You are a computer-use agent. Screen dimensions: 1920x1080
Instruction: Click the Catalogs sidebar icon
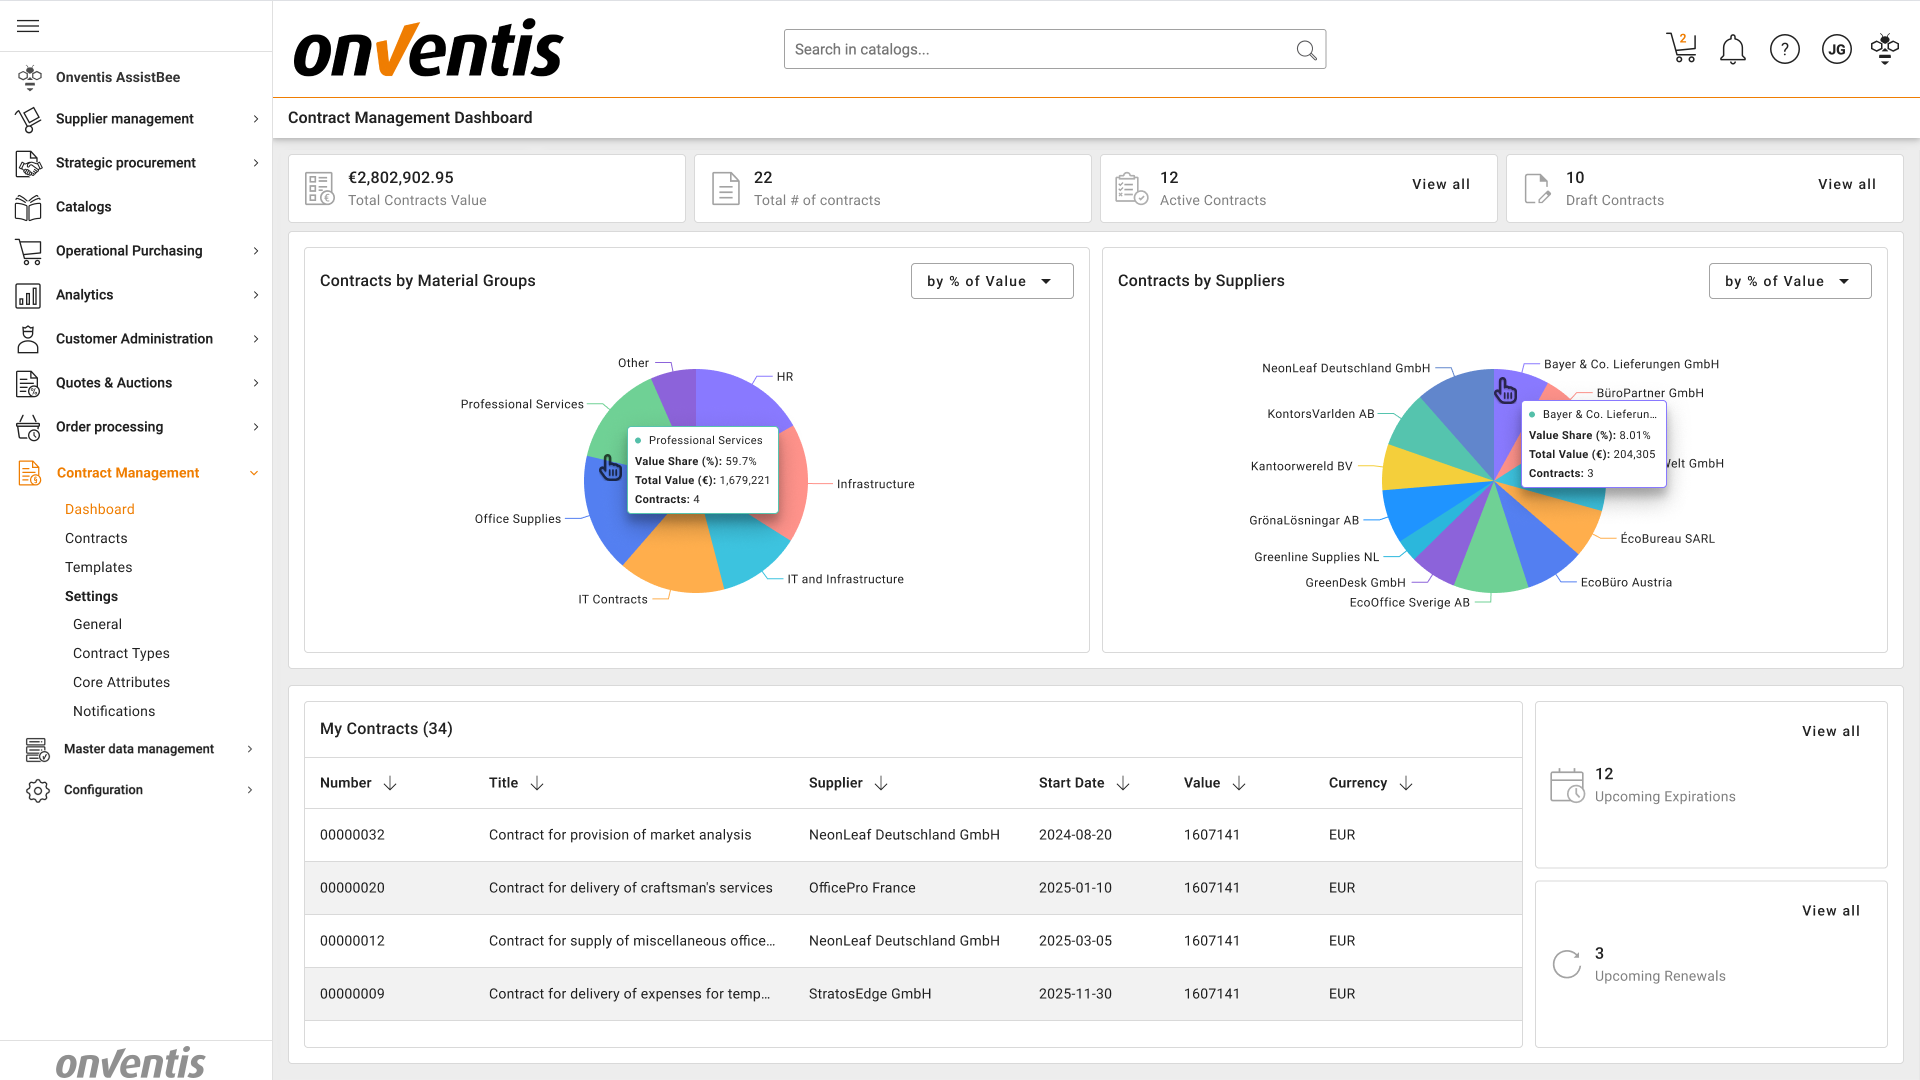[x=28, y=207]
